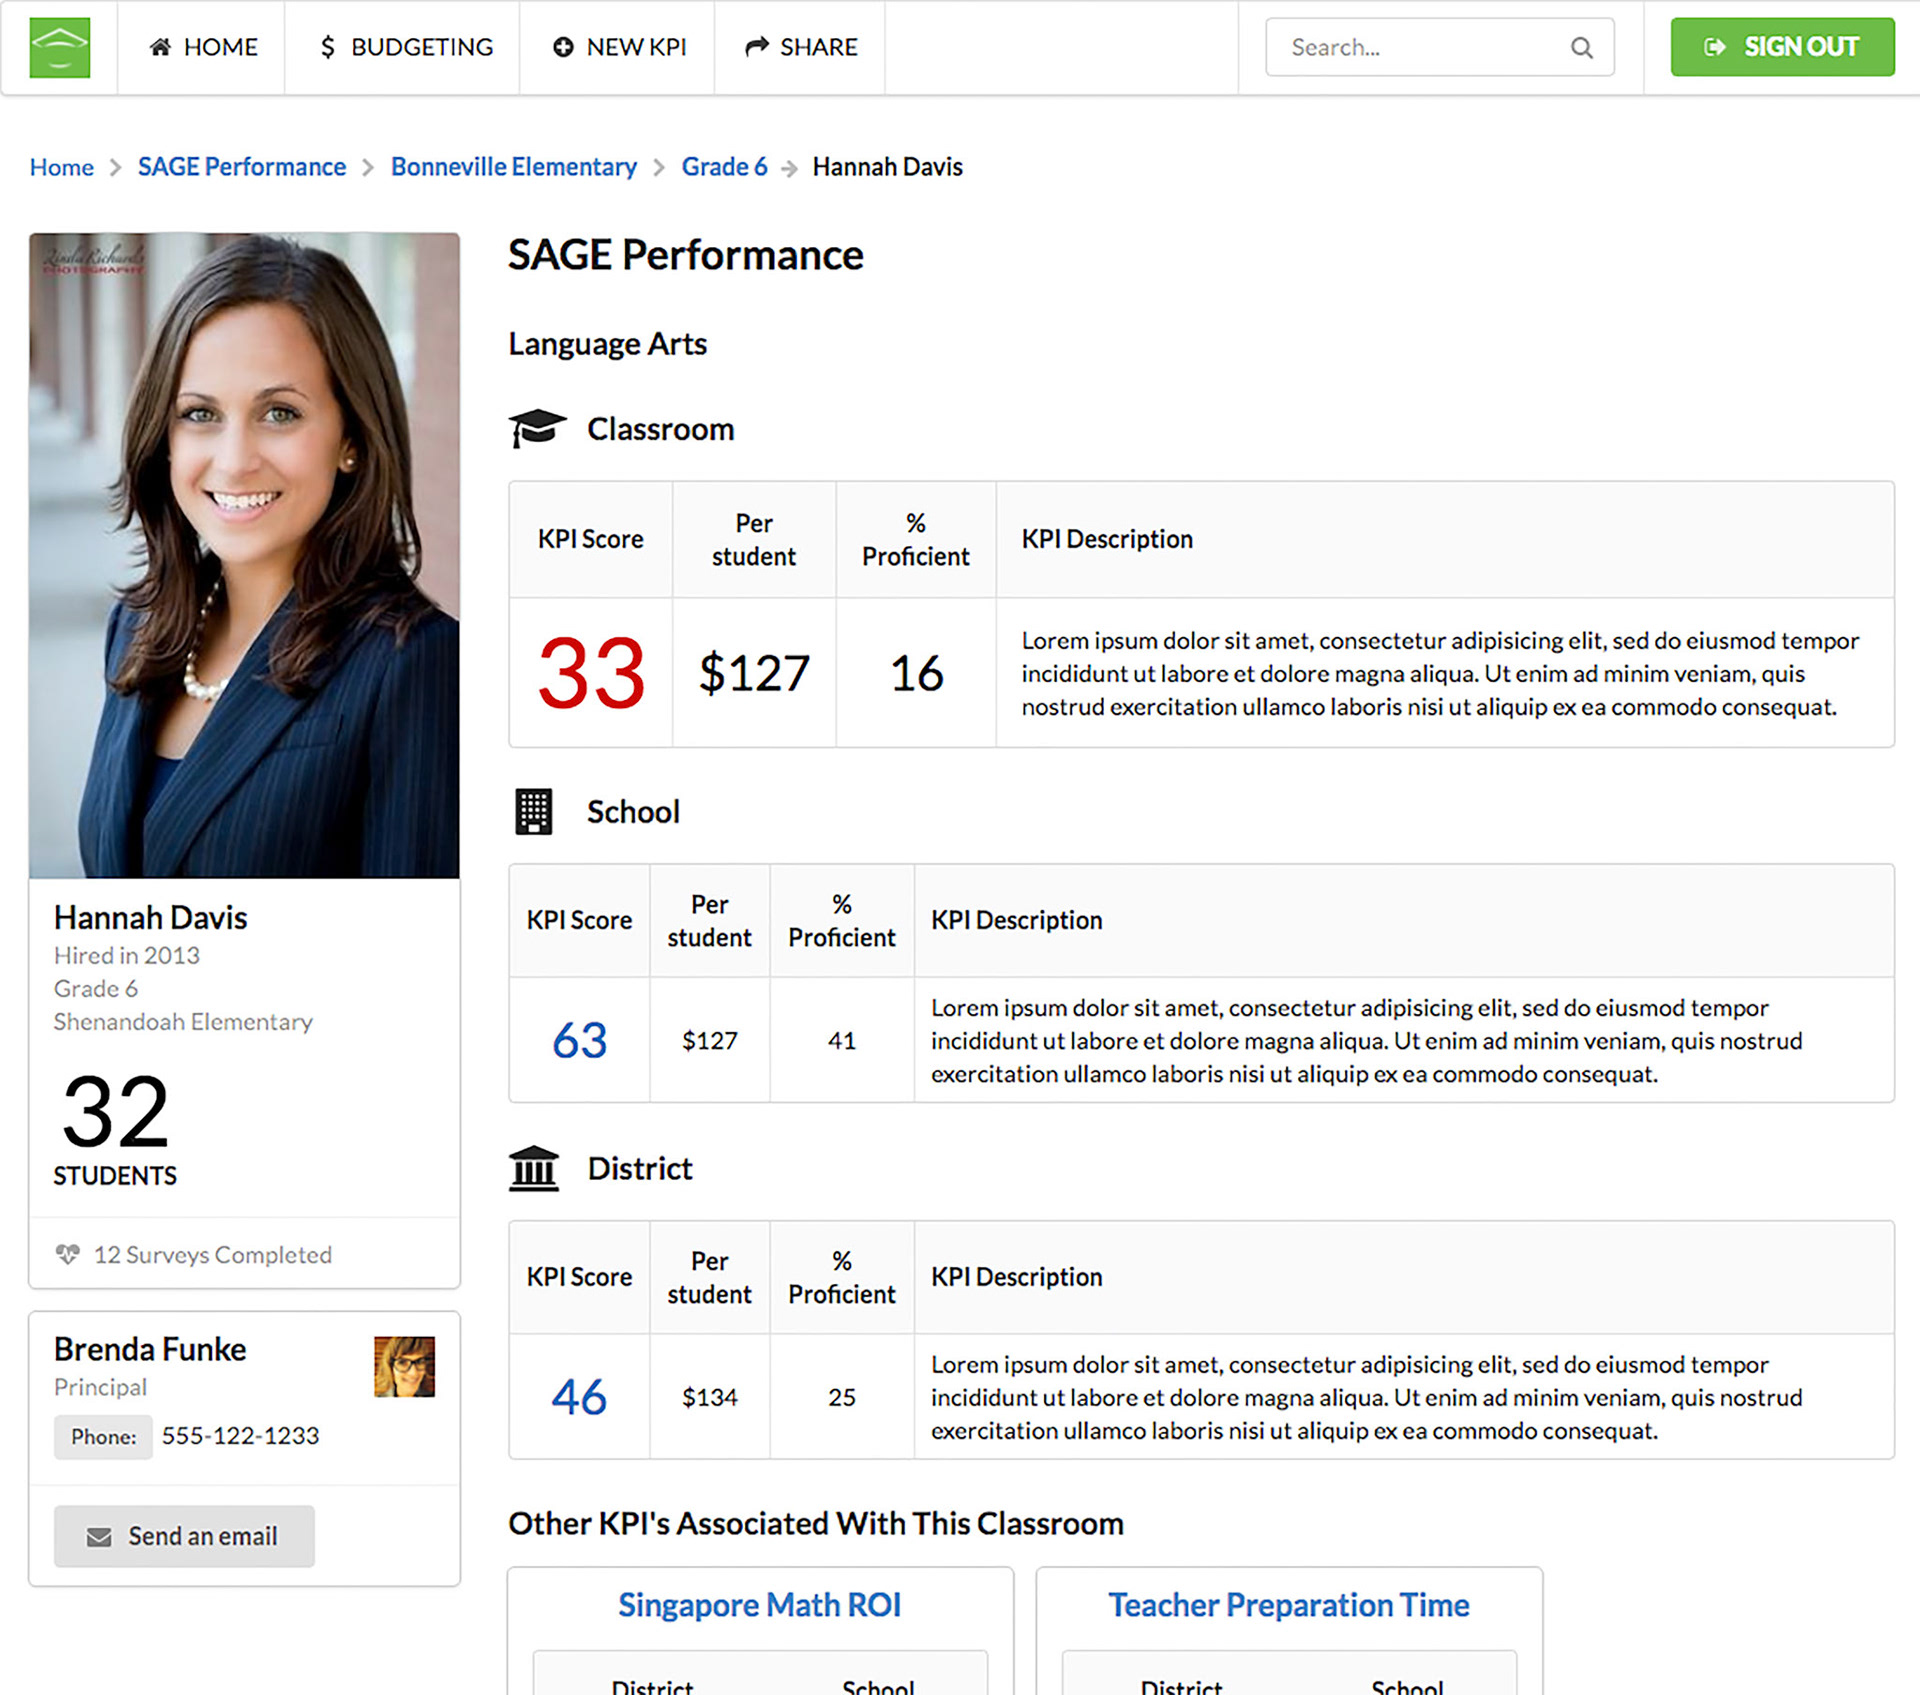Click the School building icon

533,811
